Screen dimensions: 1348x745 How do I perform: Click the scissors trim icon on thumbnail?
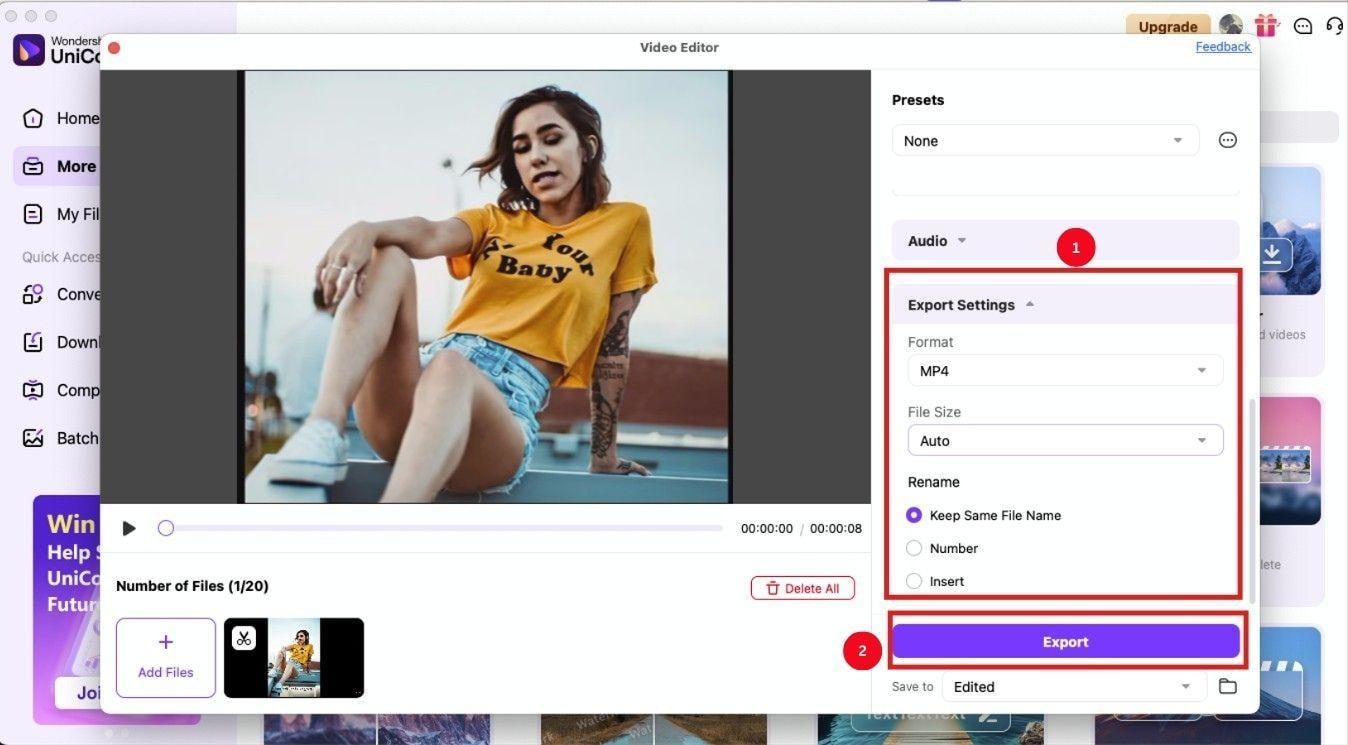coord(244,638)
